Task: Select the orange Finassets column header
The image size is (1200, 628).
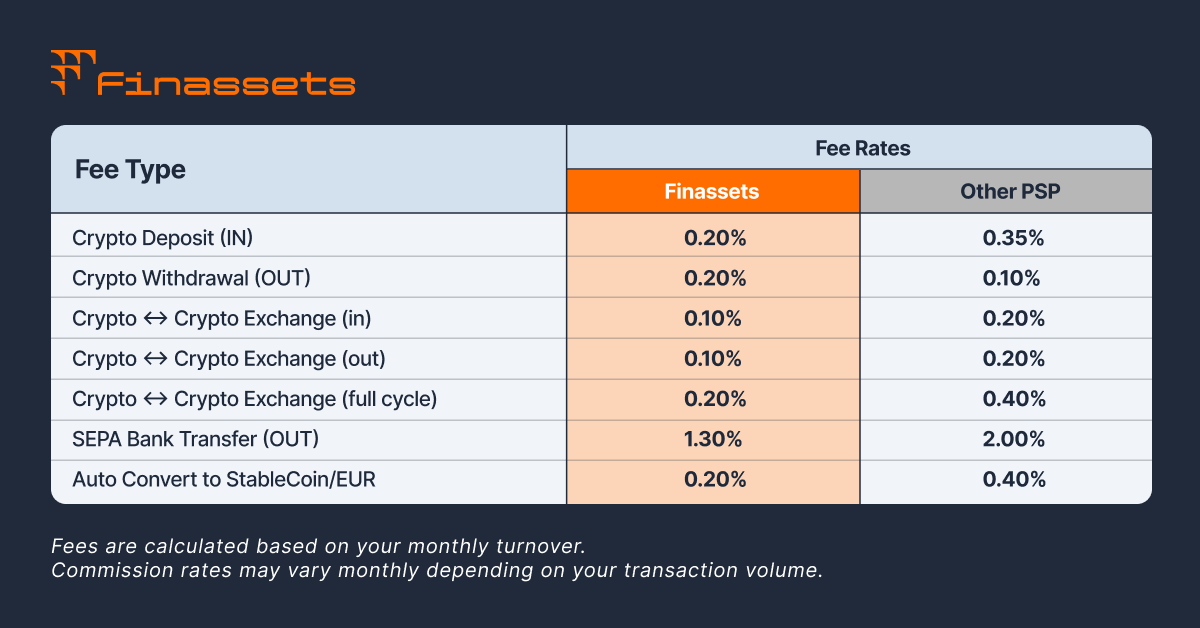Action: coord(712,191)
